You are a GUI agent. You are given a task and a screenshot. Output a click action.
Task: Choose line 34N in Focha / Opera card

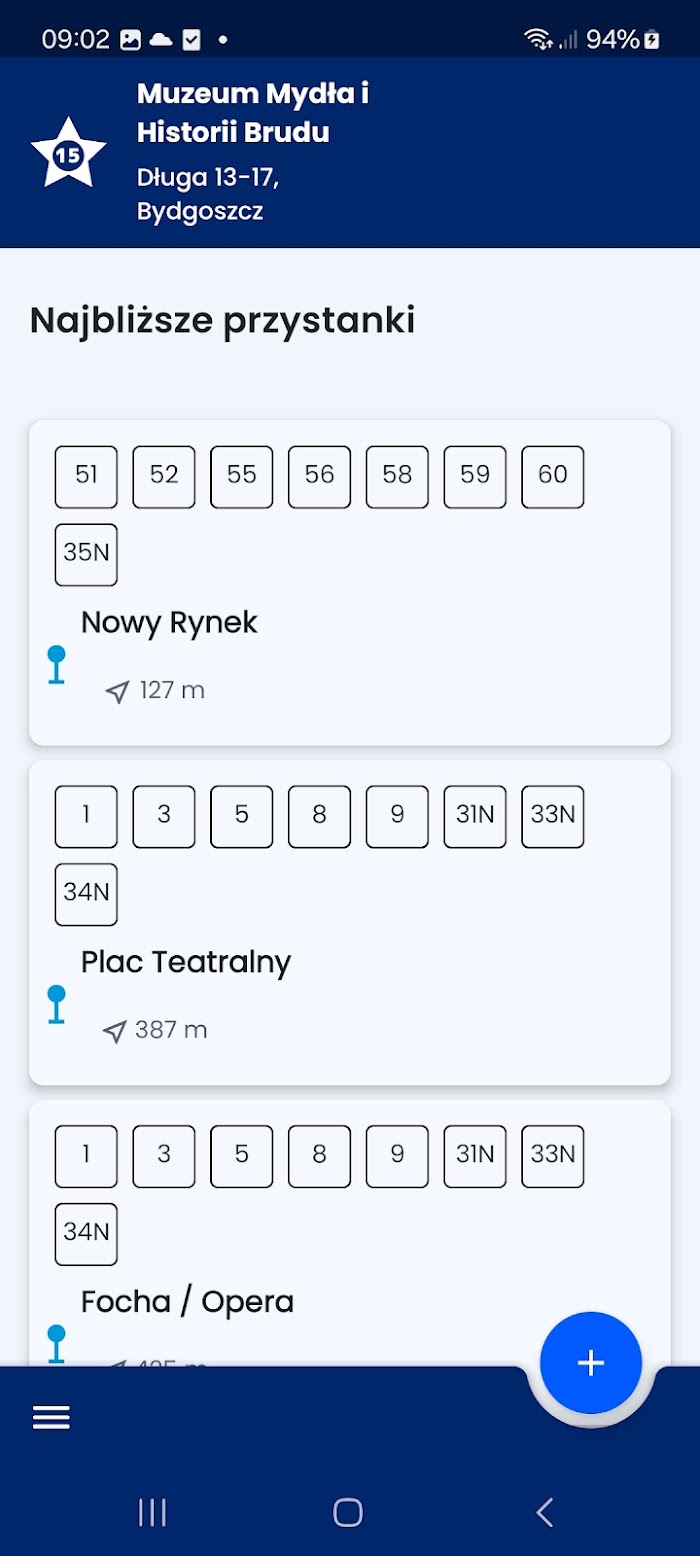pos(86,1234)
